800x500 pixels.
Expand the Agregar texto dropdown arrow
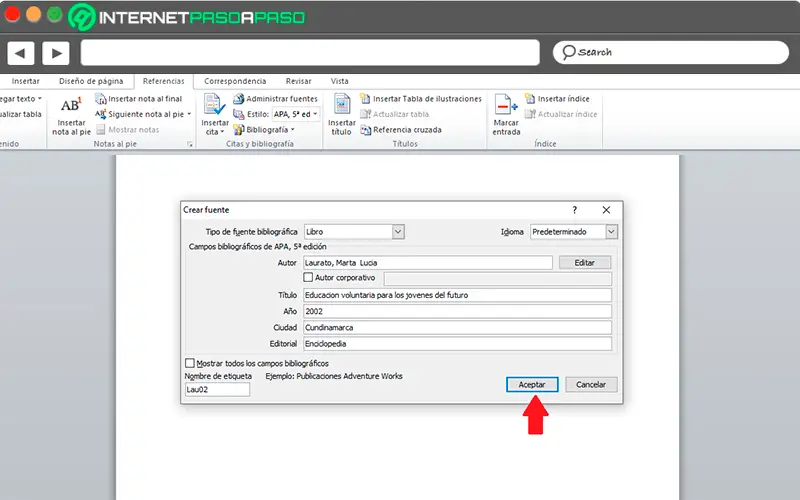coord(40,98)
